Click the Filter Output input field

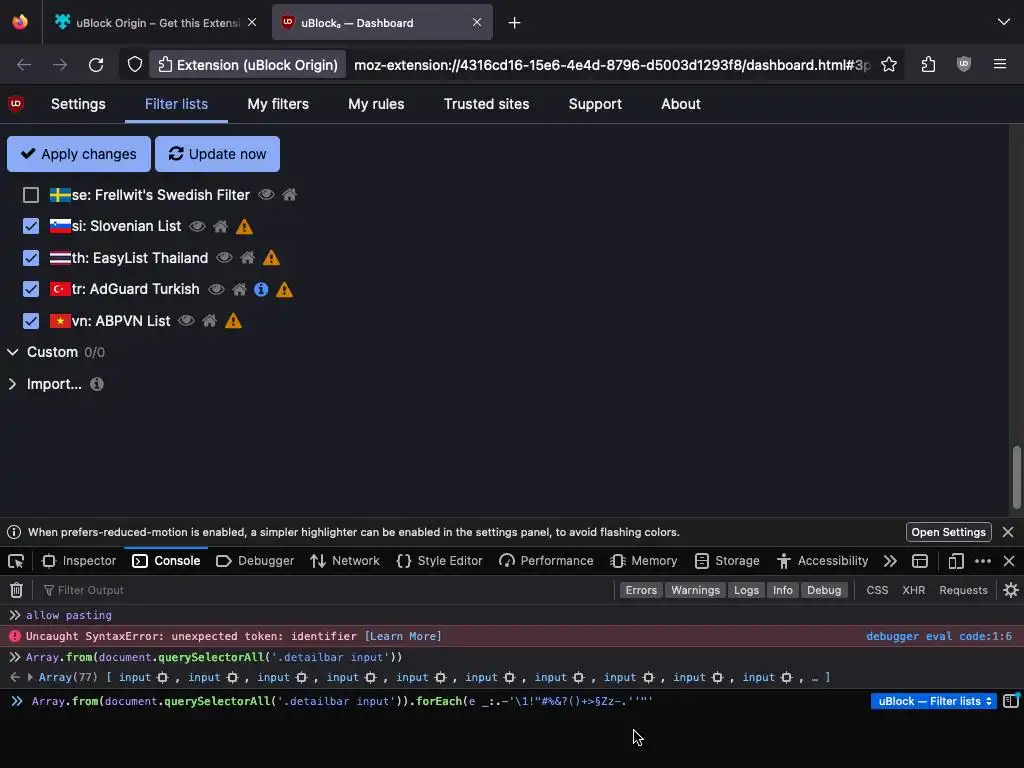(327, 590)
